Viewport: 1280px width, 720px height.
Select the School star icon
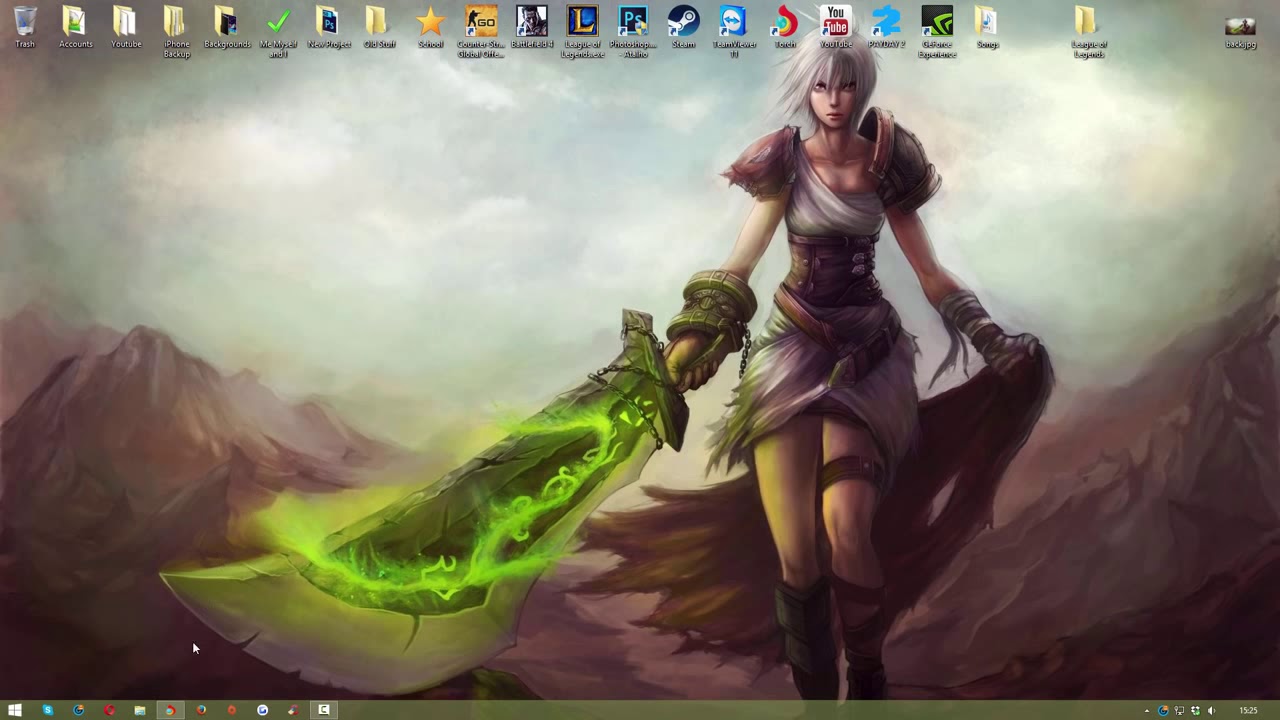430,27
